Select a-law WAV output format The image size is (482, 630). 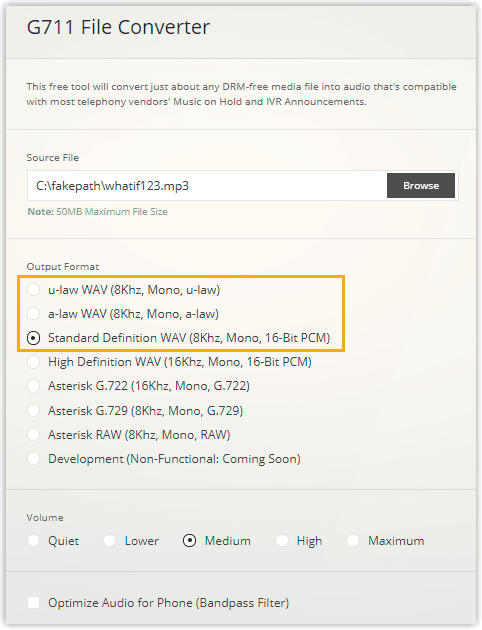click(33, 314)
